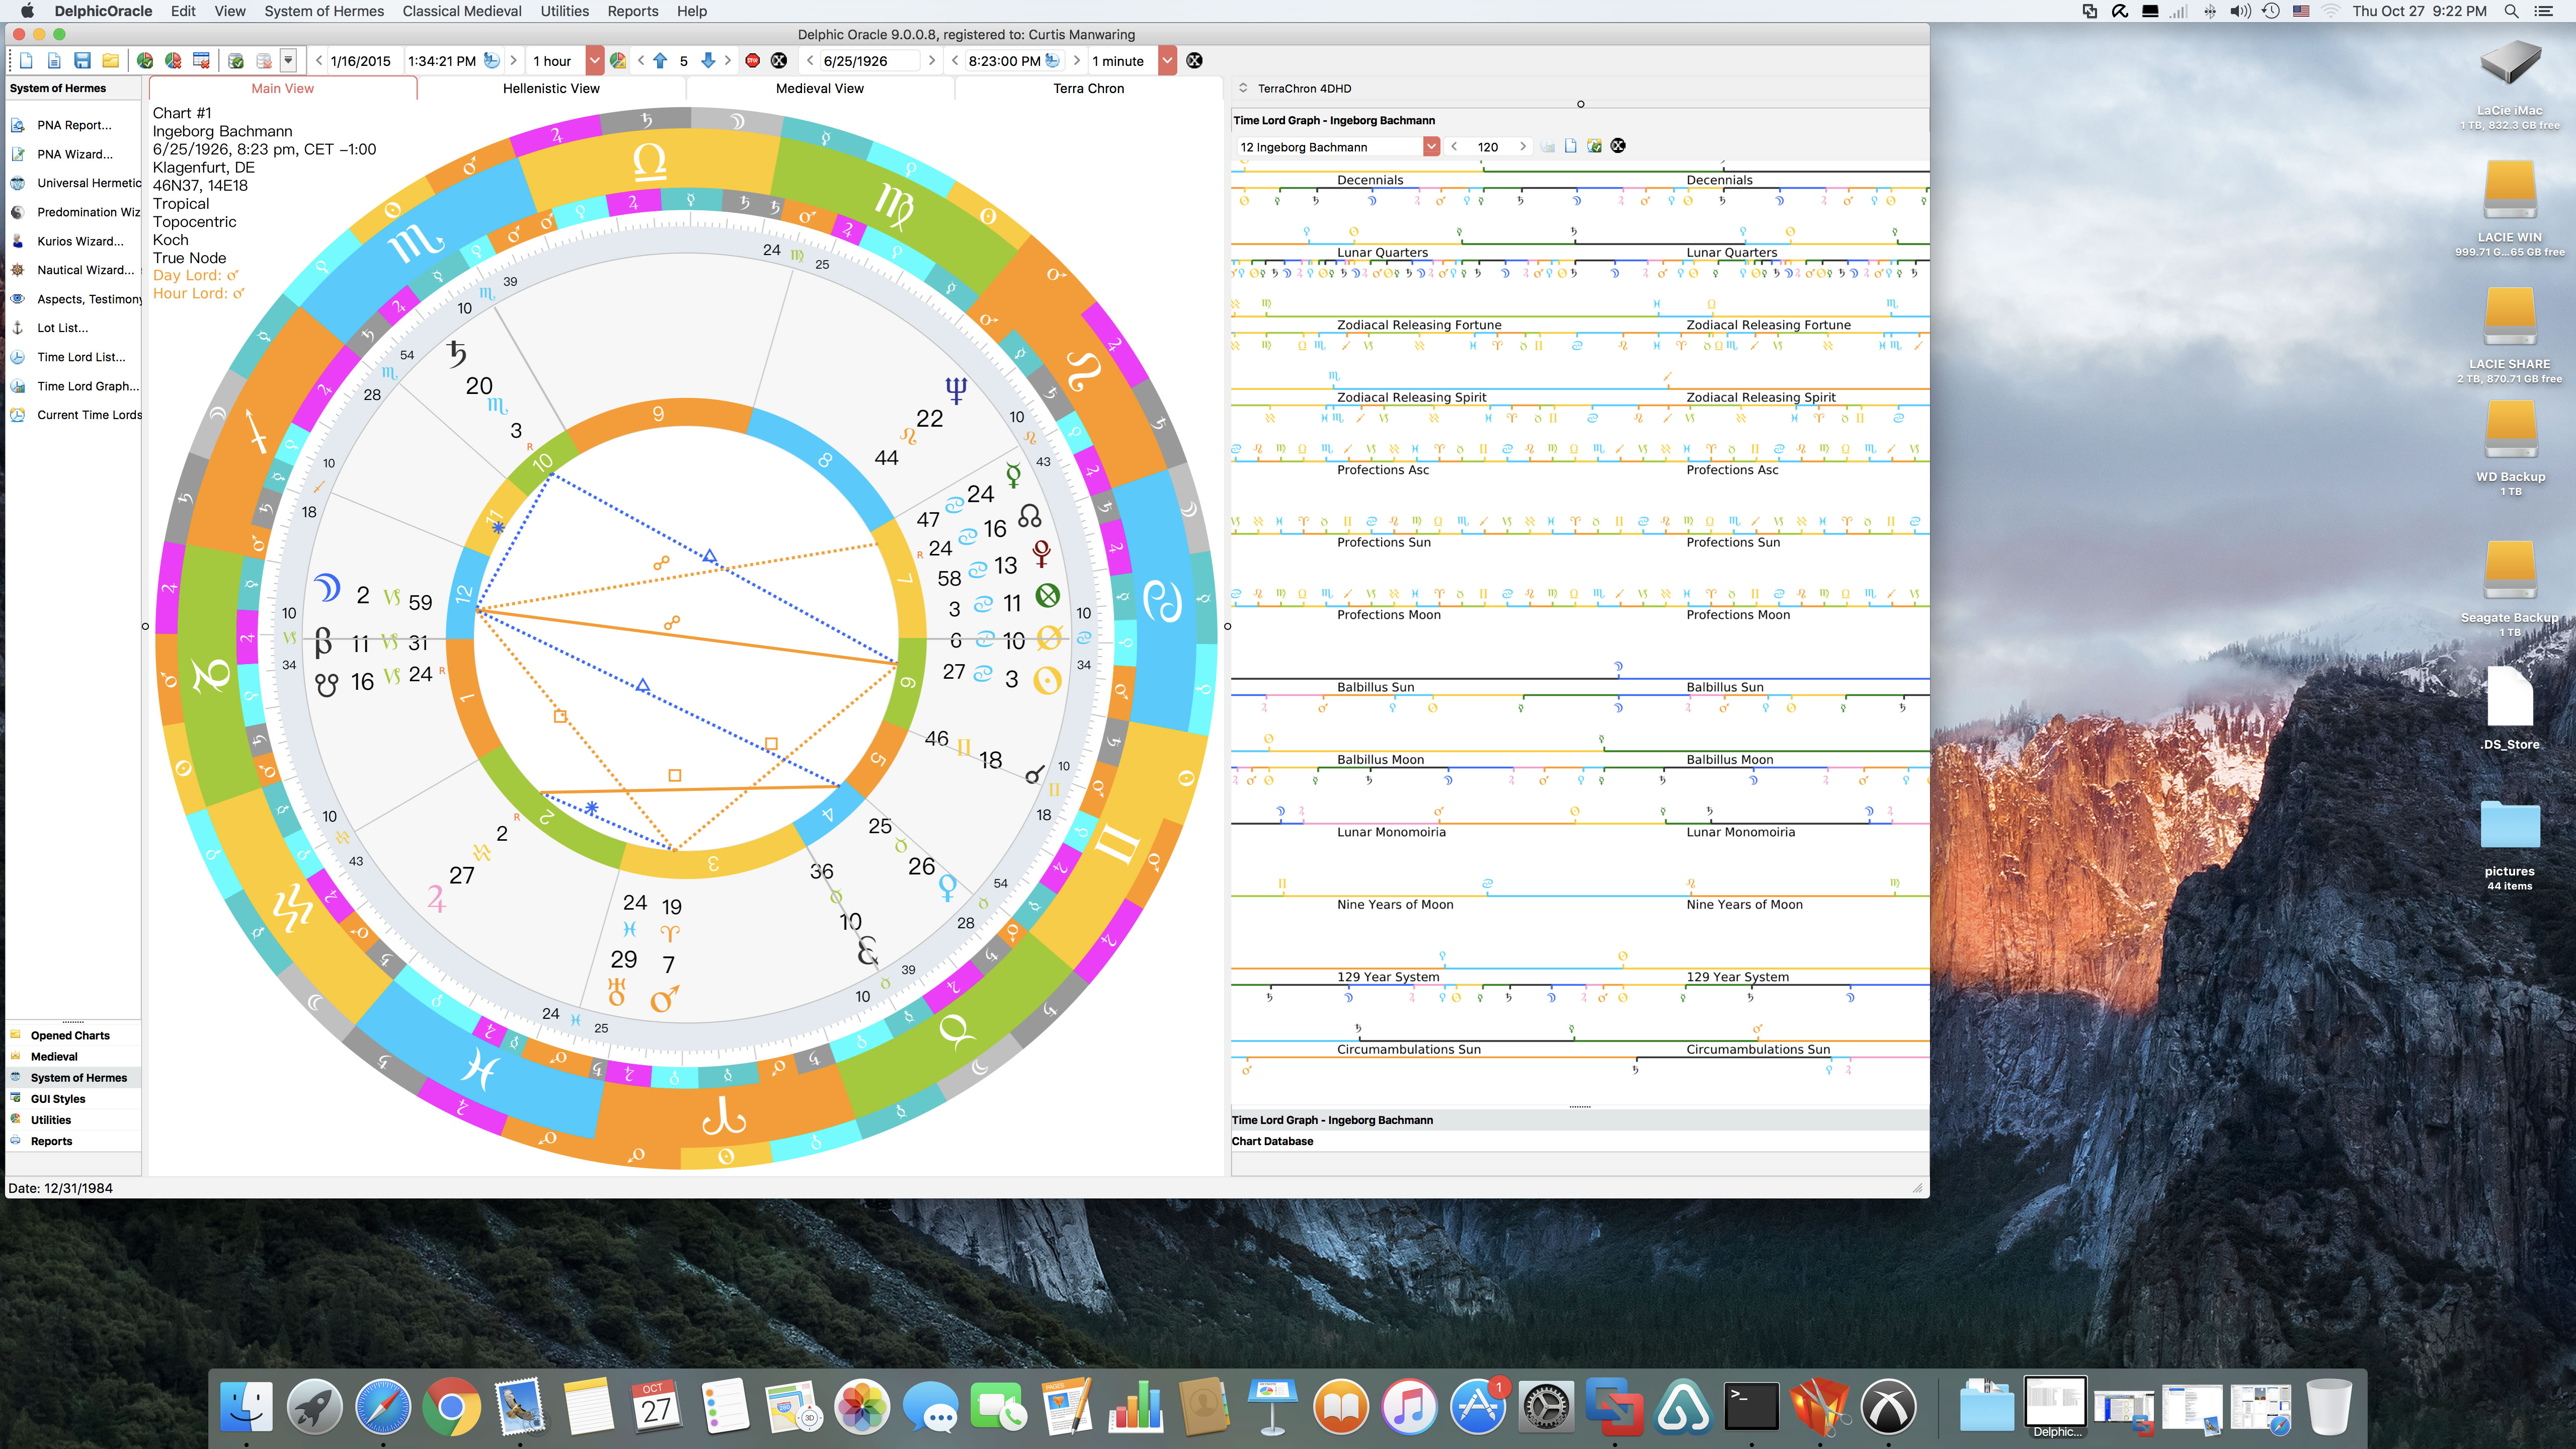
Task: Click the clock icon beside 8:23:00 PM
Action: 1052,61
